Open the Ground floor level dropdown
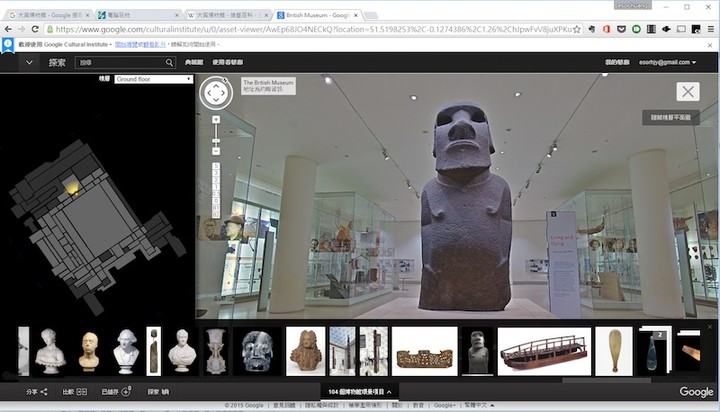The height and width of the screenshot is (412, 720). click(153, 79)
